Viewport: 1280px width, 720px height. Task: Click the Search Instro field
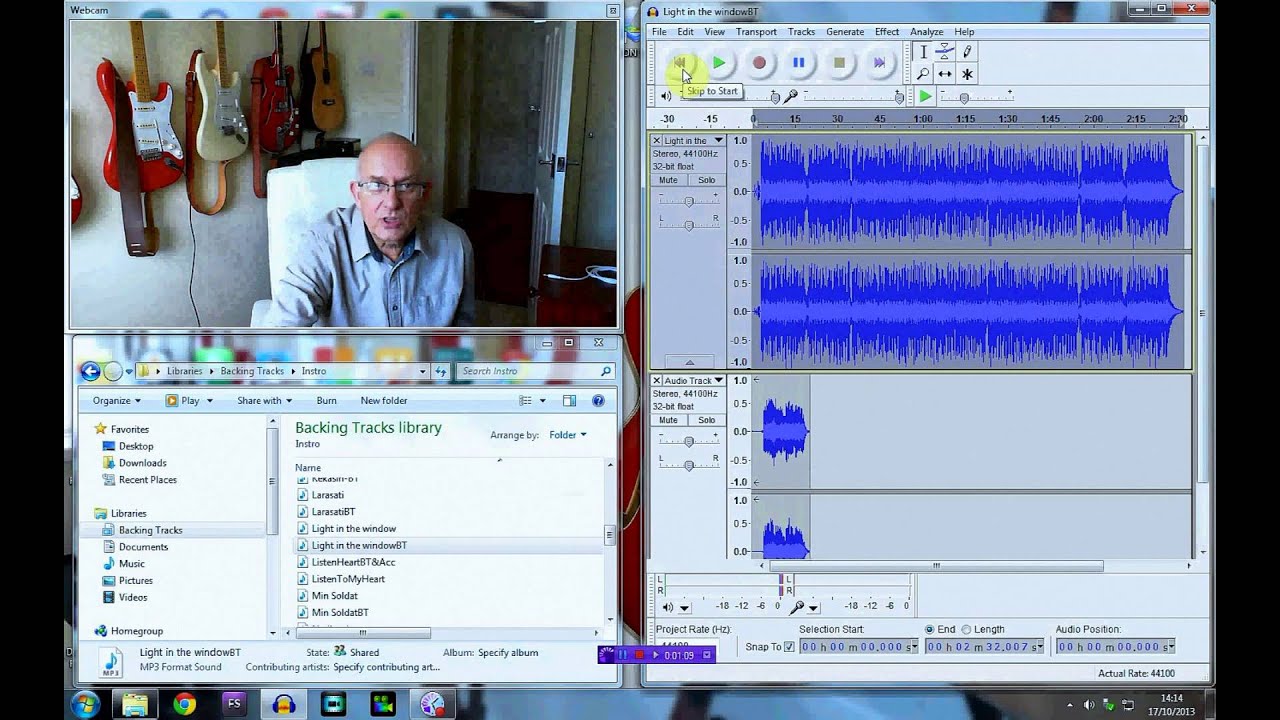(x=535, y=371)
